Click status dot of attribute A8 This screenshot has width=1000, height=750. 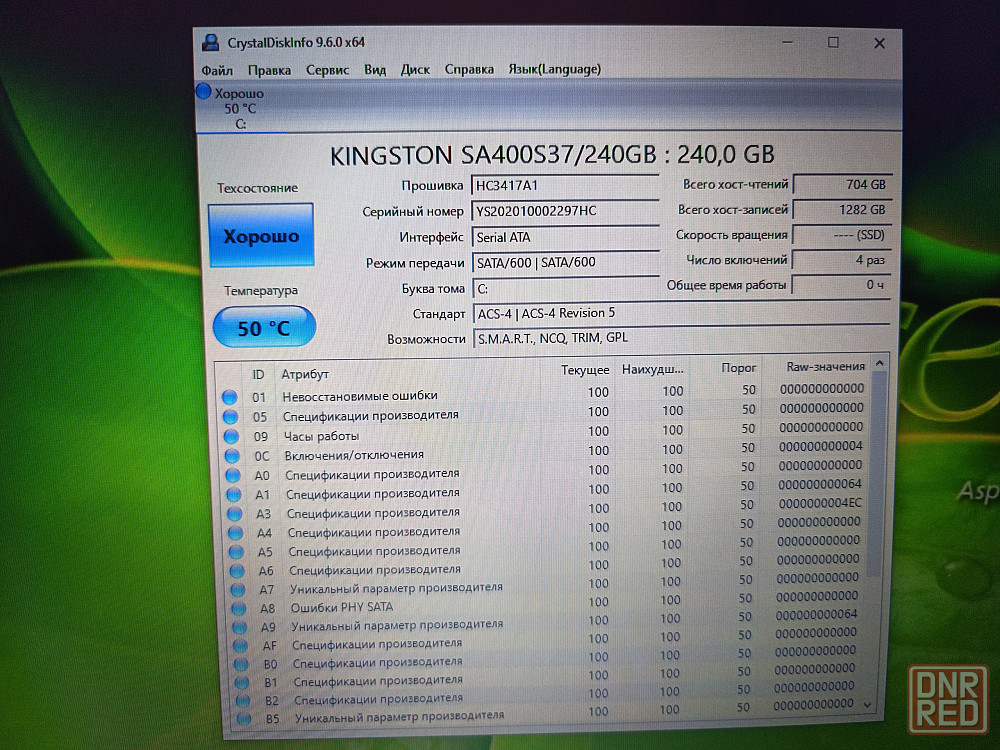click(239, 608)
